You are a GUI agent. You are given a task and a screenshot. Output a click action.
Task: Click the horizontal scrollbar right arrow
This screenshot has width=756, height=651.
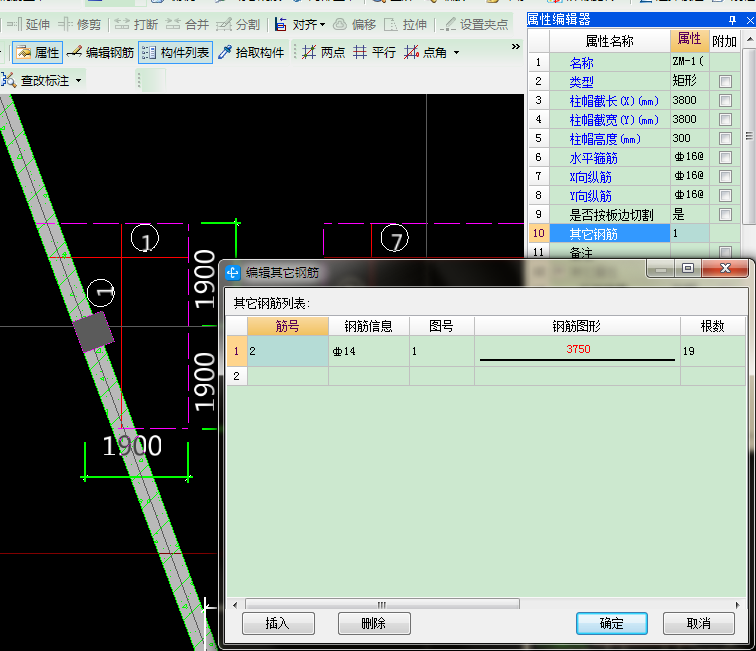(737, 605)
